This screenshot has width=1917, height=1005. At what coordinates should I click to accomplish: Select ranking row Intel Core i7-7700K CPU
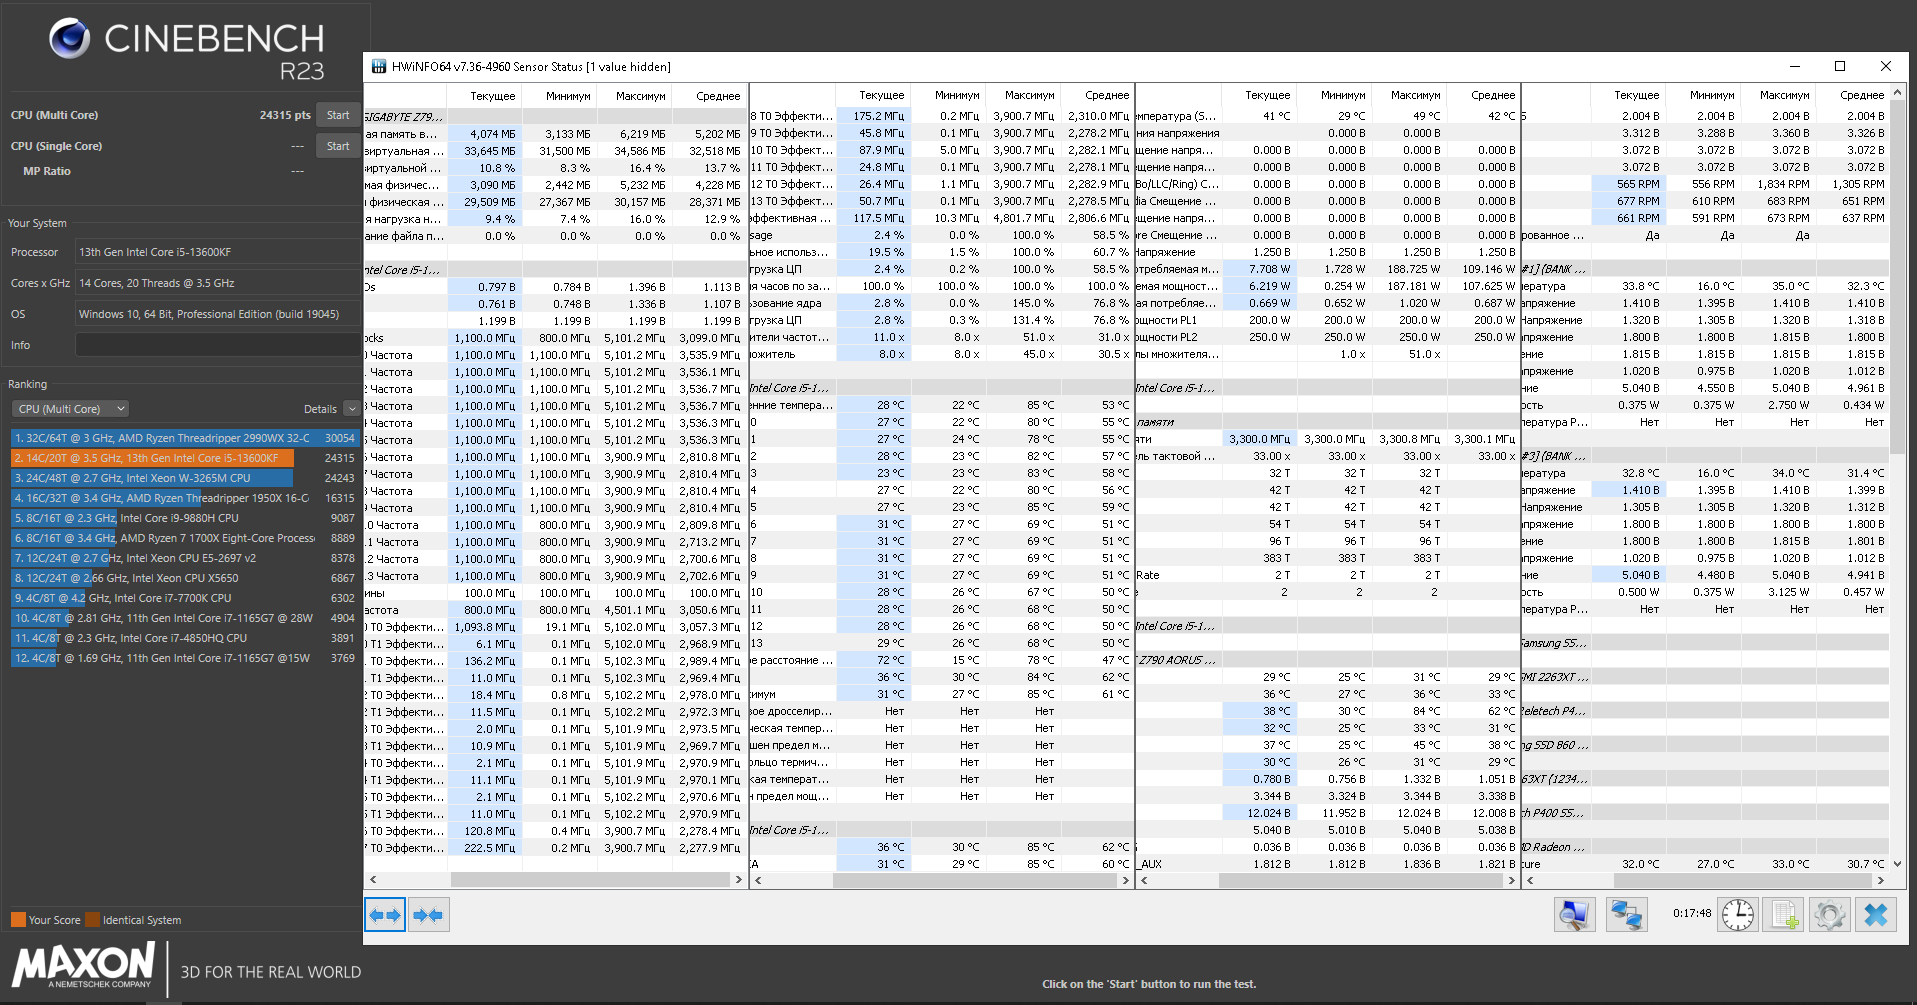click(x=184, y=598)
